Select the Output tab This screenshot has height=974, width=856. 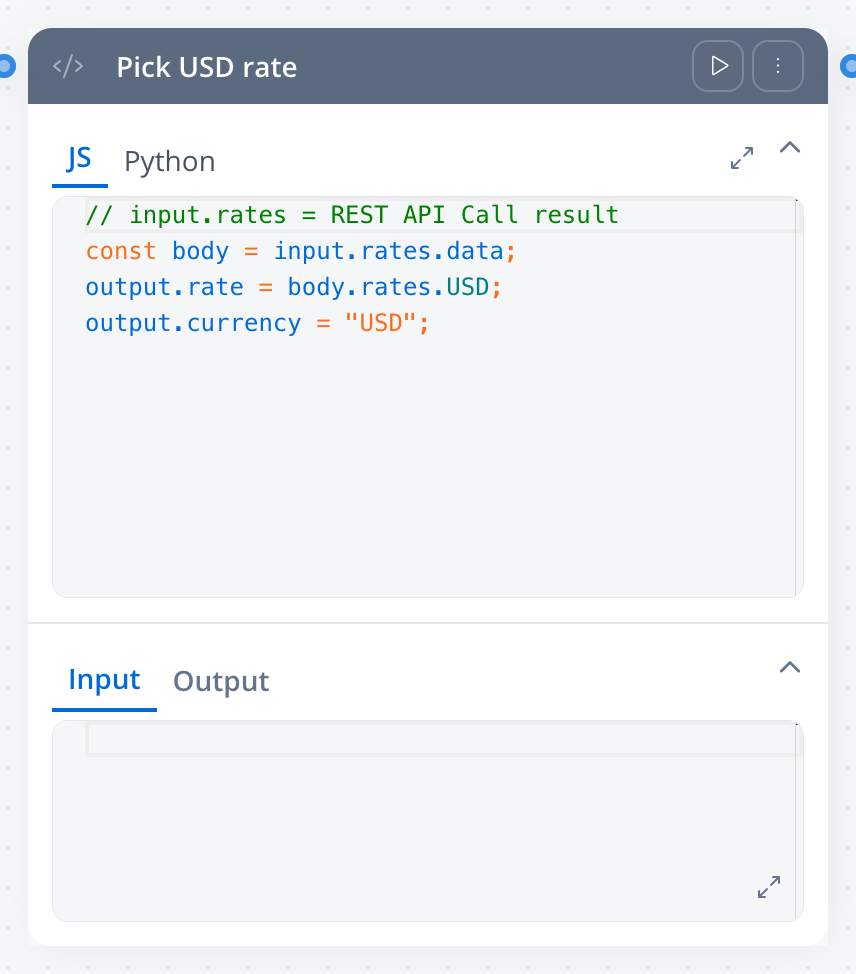(221, 681)
